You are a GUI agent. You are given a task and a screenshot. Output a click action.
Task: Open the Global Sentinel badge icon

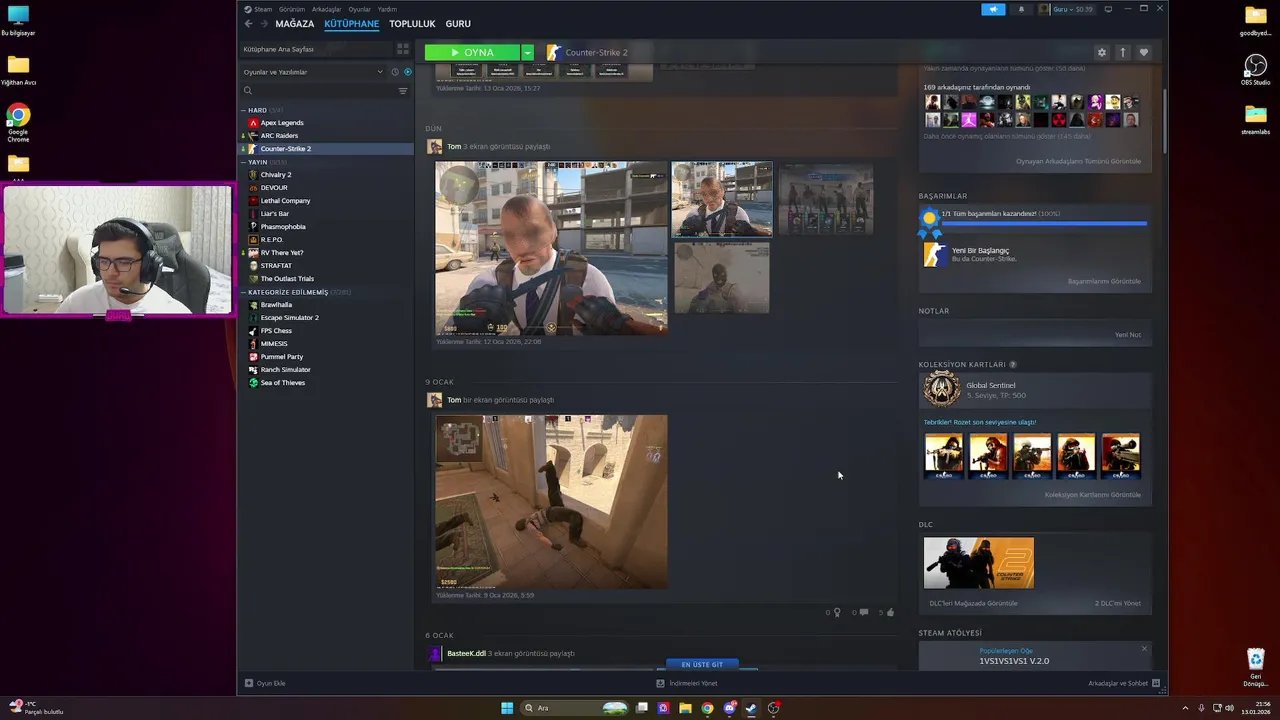click(x=941, y=389)
